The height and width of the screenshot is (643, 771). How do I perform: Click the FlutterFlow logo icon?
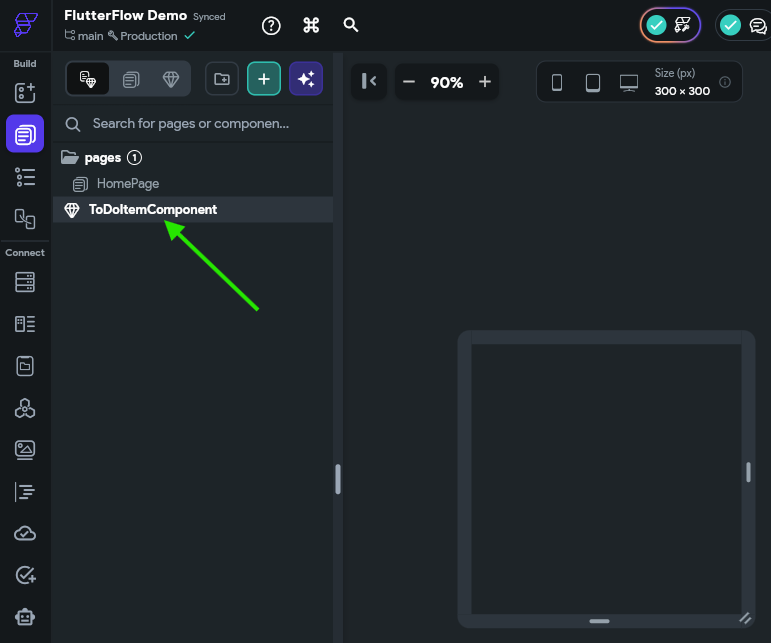(x=25, y=25)
